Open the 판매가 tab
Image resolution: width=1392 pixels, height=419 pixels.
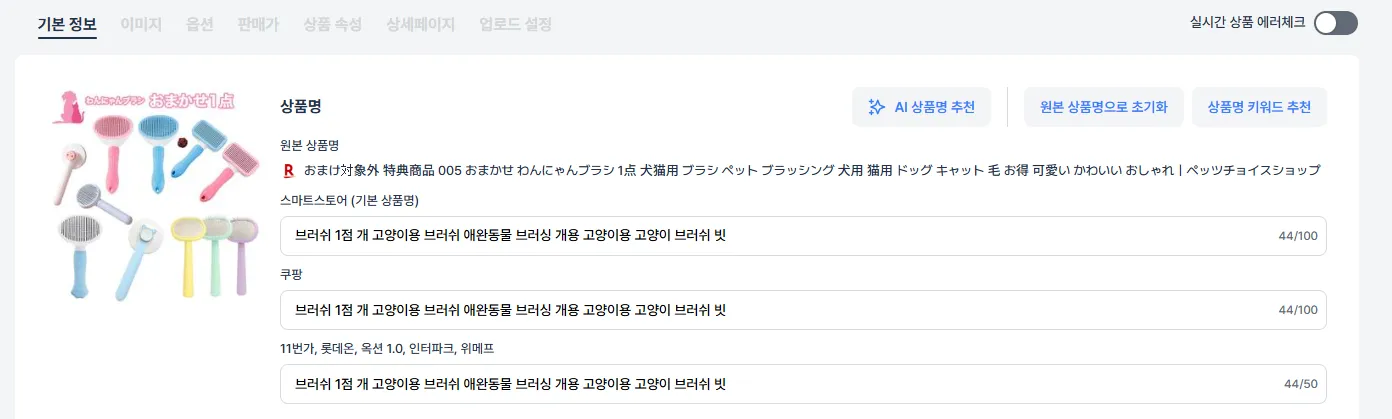259,23
